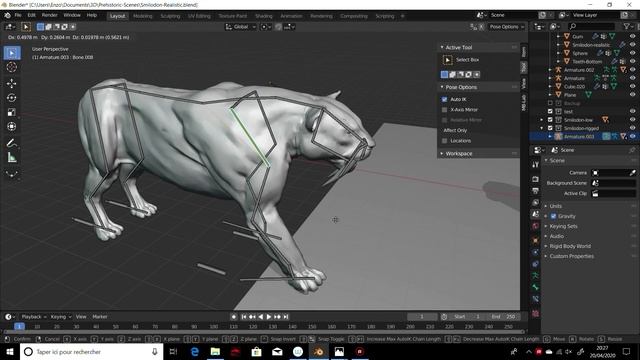This screenshot has width=640, height=360.
Task: Uncheck the Smilodon-low collection checkbox
Action: click(550, 120)
